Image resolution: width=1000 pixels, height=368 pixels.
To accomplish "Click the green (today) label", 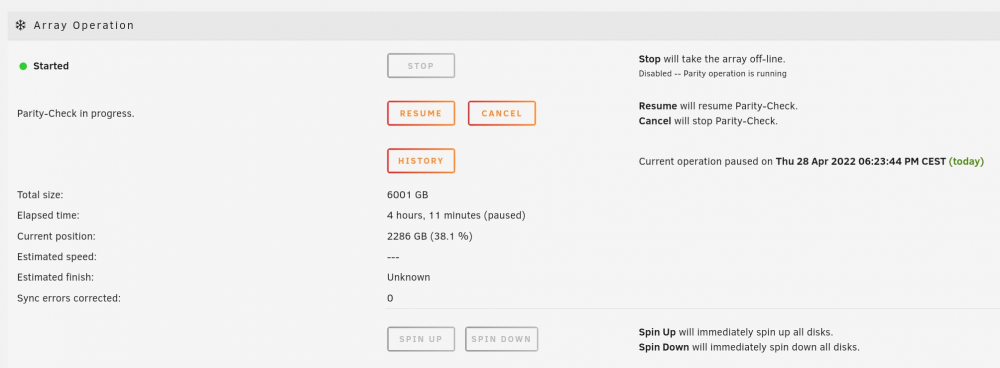I will coord(966,161).
